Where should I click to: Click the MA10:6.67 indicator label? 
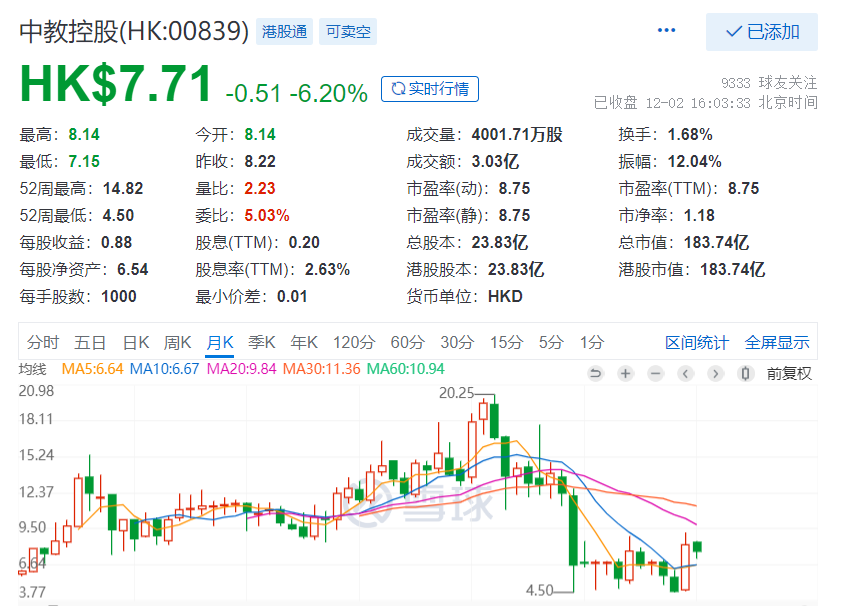(x=165, y=369)
